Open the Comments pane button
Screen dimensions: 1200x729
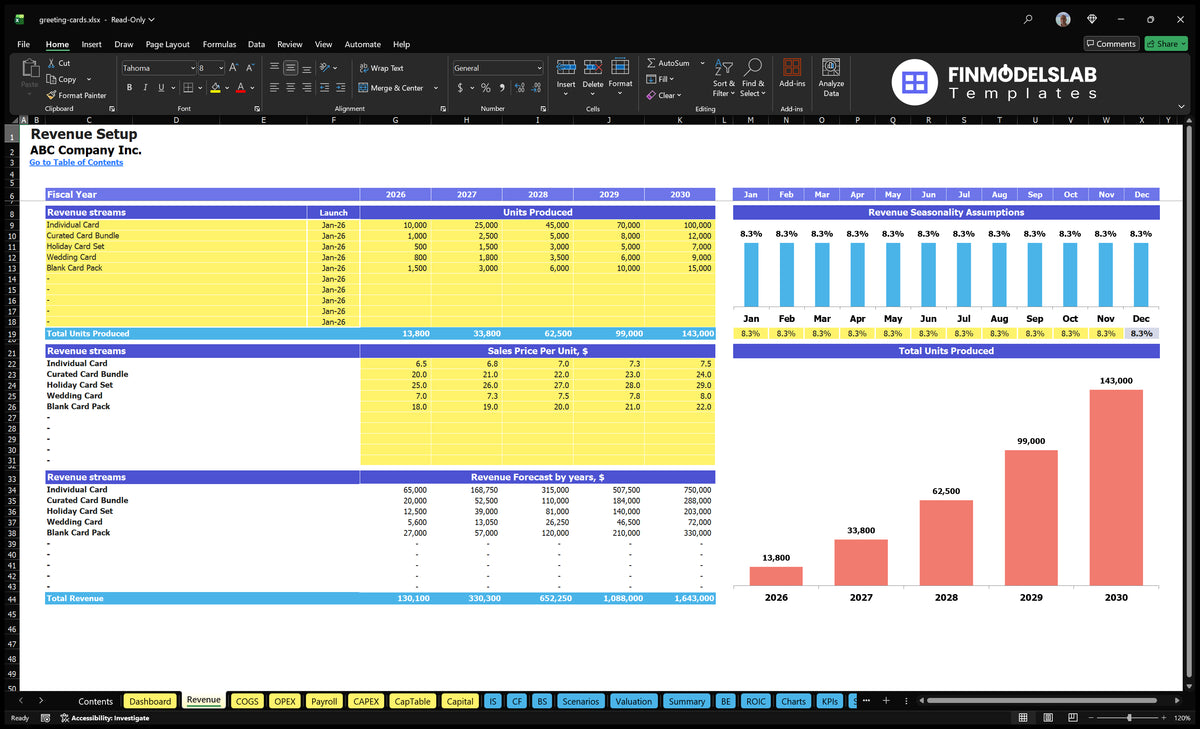1110,43
